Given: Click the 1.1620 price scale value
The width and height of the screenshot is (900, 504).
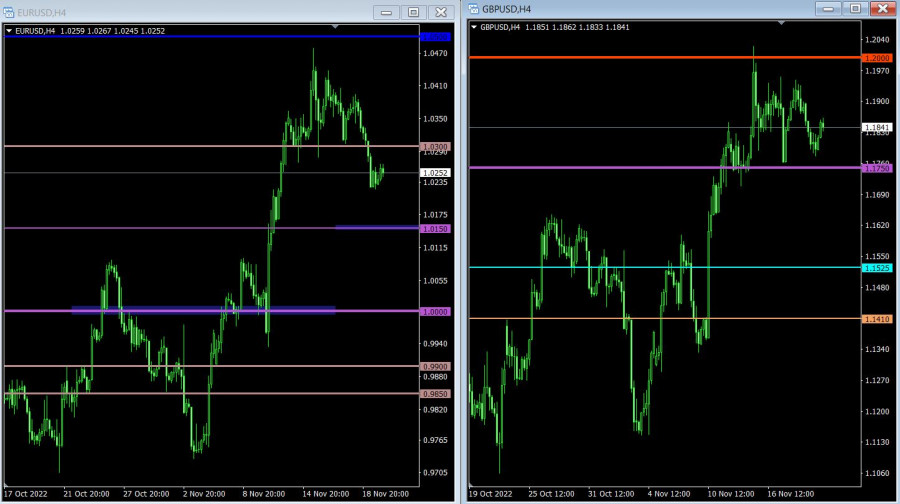Looking at the screenshot, I should 877,226.
